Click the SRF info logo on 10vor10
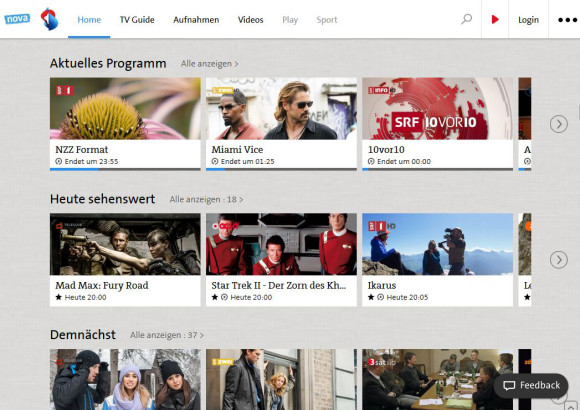Image resolution: width=580 pixels, height=410 pixels. [x=381, y=90]
